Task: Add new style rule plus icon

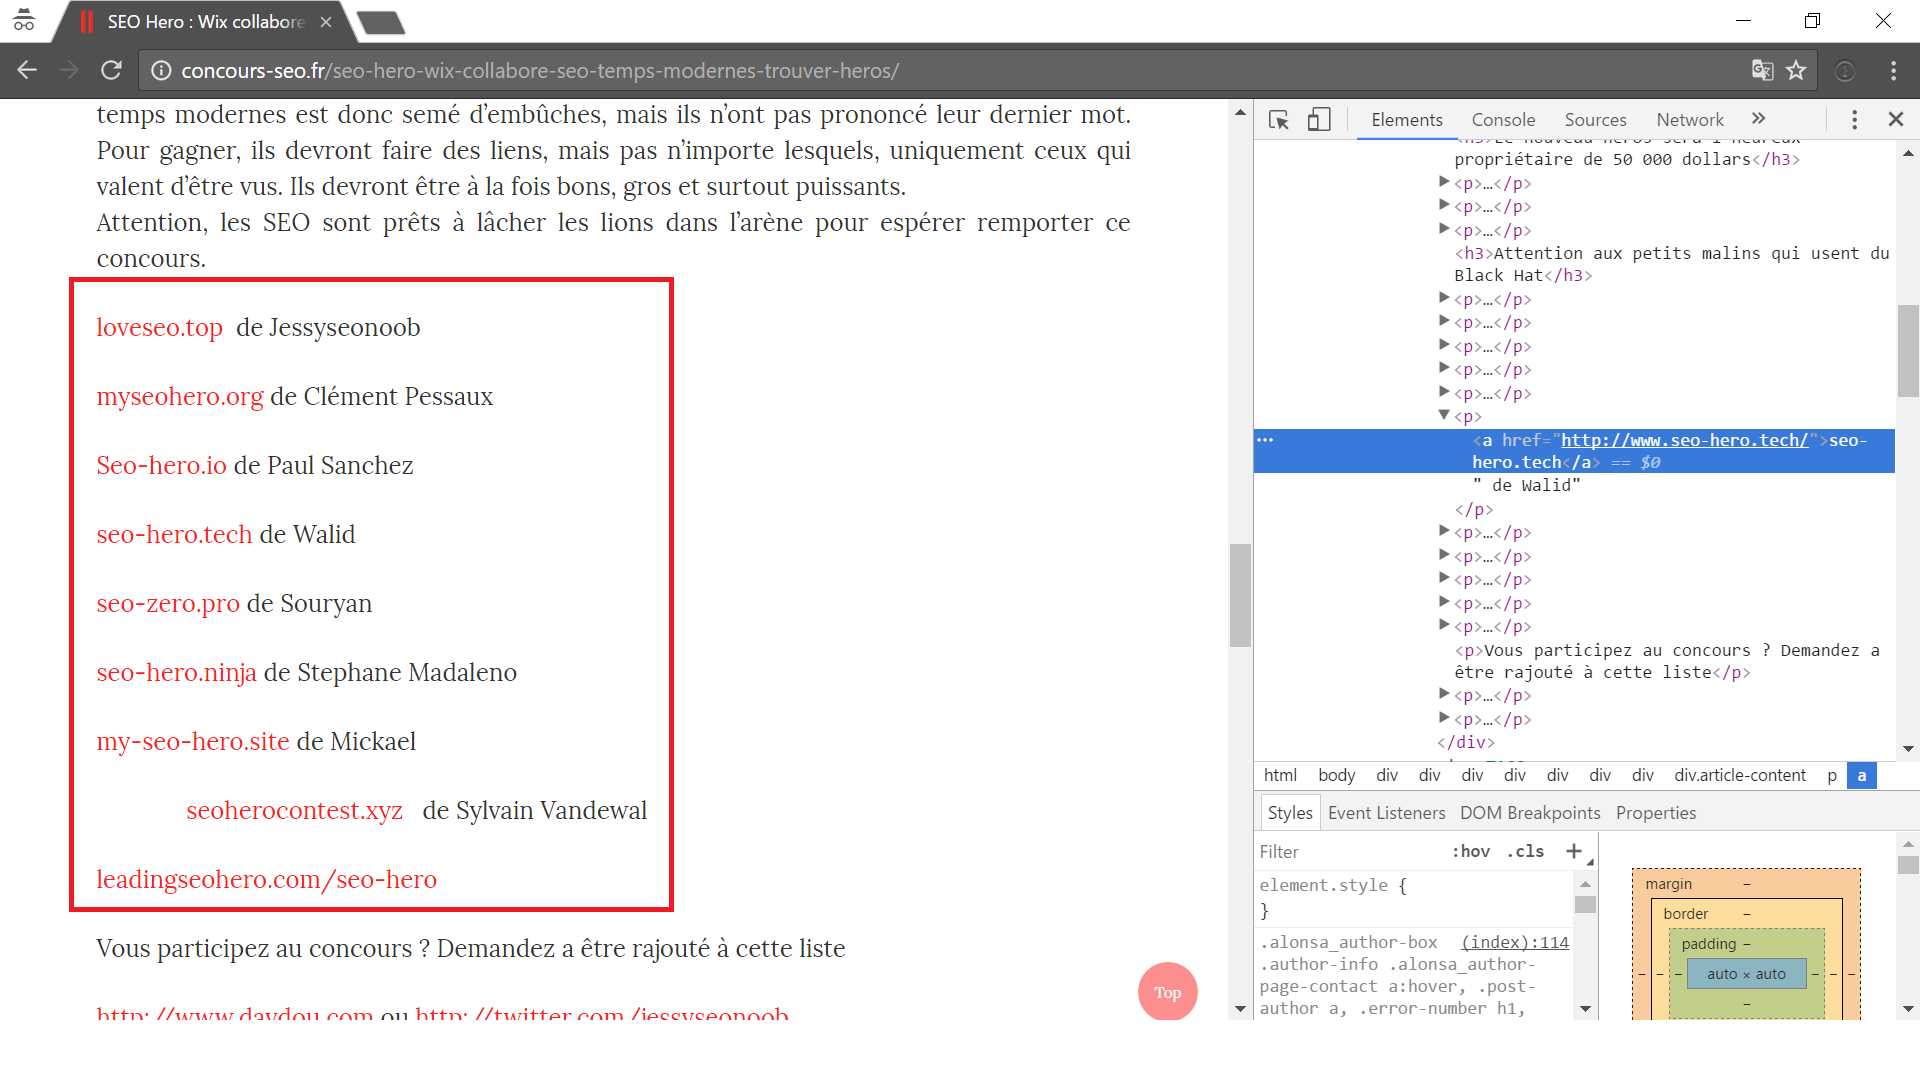Action: [x=1574, y=851]
